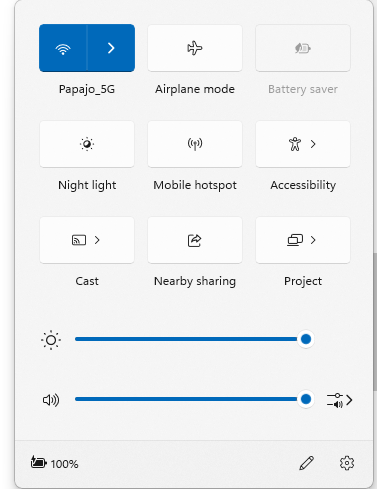Toggle Wi-Fi off using the wireless icon
Image resolution: width=377 pixels, height=489 pixels.
click(63, 48)
